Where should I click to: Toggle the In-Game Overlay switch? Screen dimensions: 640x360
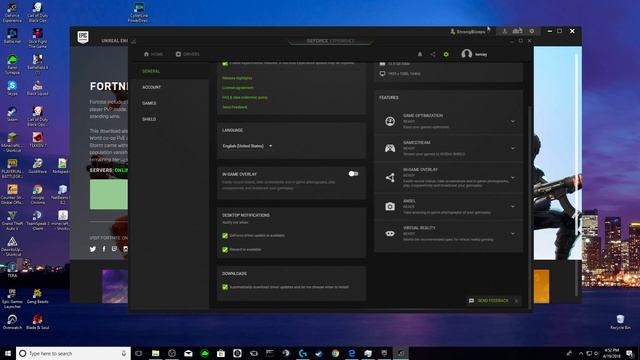coord(353,174)
